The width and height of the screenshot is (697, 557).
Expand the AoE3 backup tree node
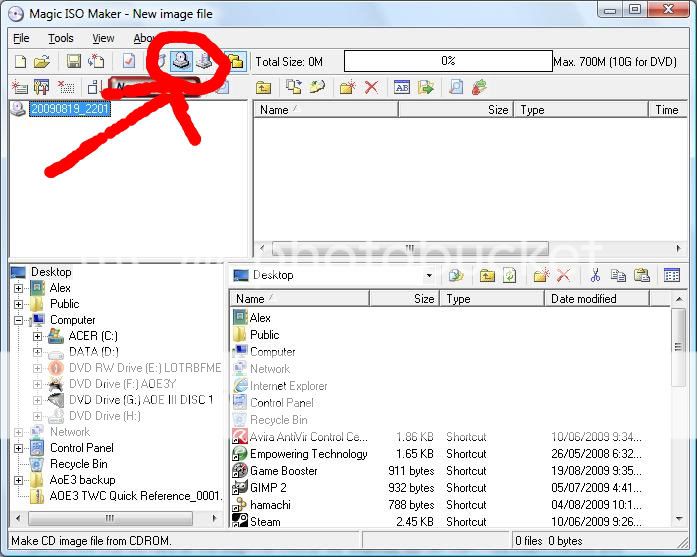[18, 480]
